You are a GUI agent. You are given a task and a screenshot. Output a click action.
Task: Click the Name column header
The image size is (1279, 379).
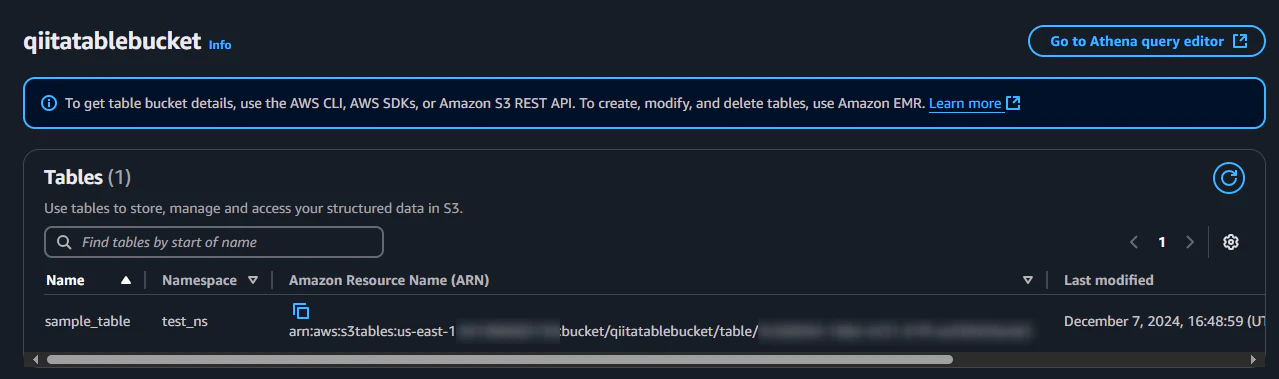click(65, 280)
